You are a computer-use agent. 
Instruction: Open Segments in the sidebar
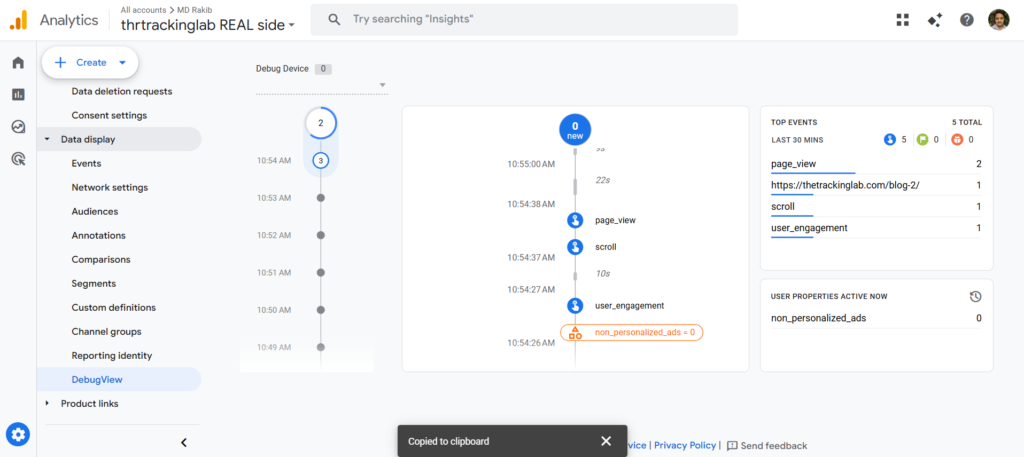pyautogui.click(x=93, y=283)
